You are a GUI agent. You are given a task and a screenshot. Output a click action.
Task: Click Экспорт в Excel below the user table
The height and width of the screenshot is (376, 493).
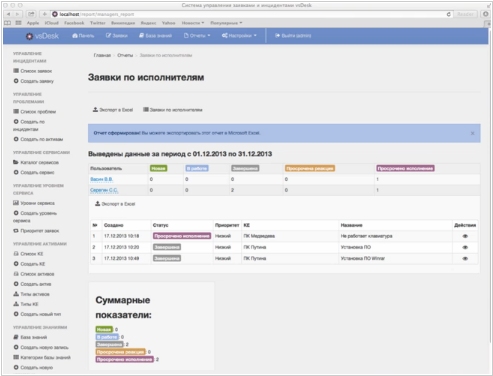(115, 204)
